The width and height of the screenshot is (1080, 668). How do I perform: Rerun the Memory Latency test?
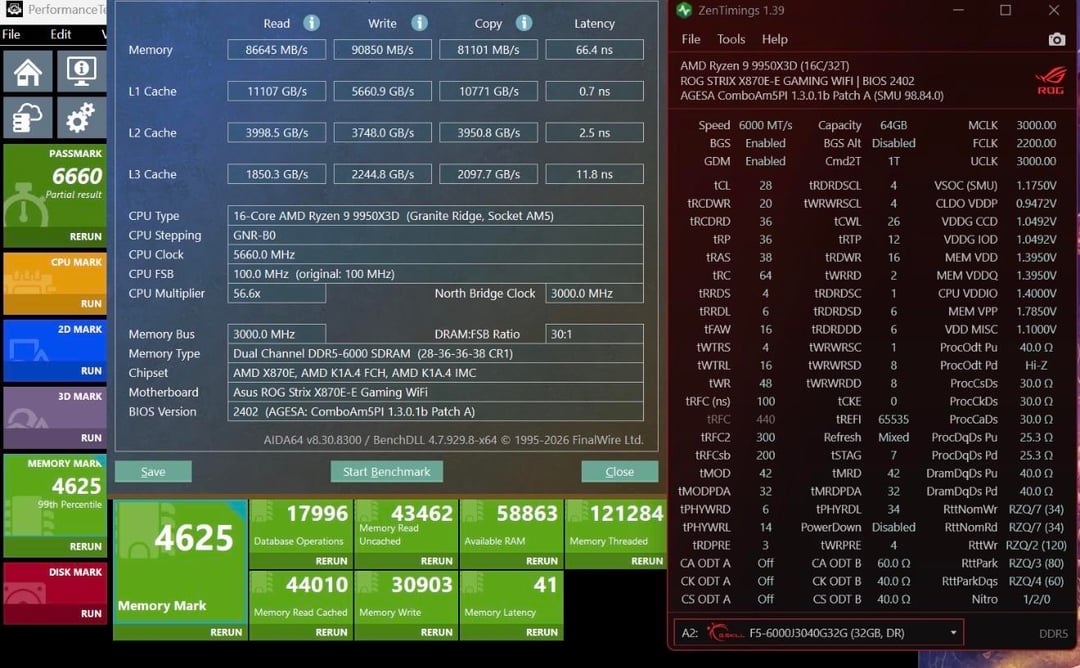(x=542, y=632)
